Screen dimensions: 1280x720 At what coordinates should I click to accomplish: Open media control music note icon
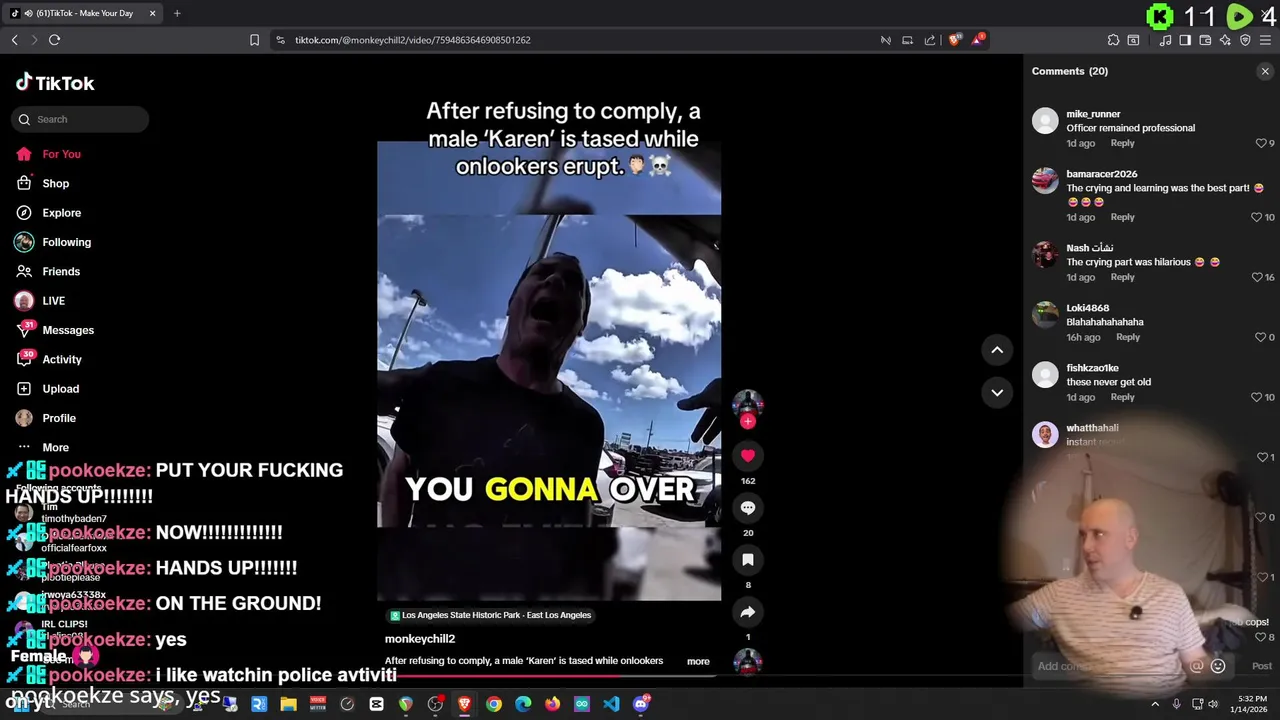coord(1165,40)
